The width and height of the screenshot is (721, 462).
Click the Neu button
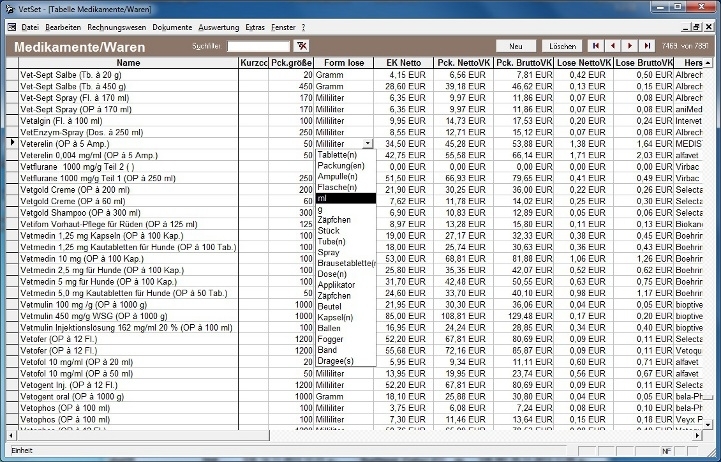click(x=516, y=46)
